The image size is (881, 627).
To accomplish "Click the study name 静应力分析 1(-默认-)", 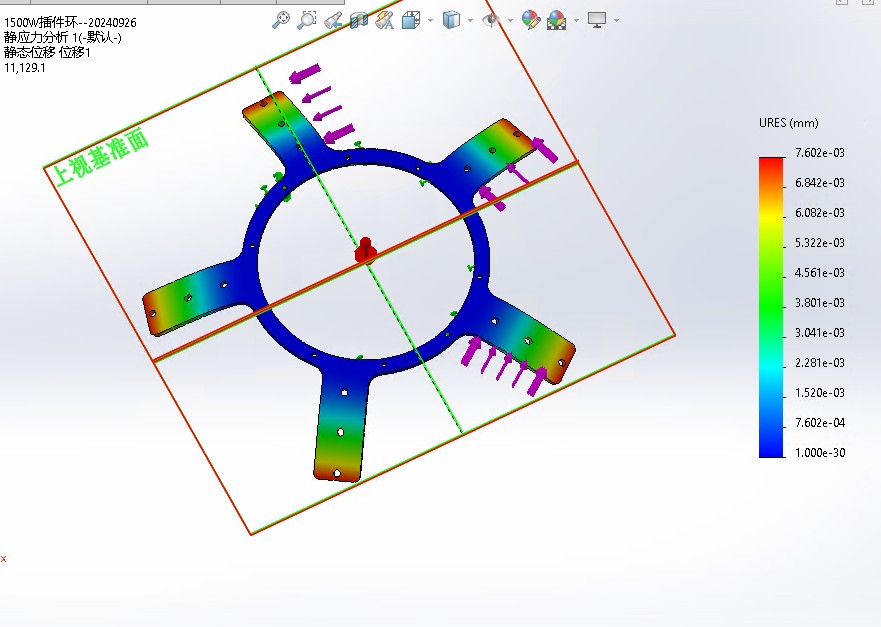I will click(x=63, y=38).
